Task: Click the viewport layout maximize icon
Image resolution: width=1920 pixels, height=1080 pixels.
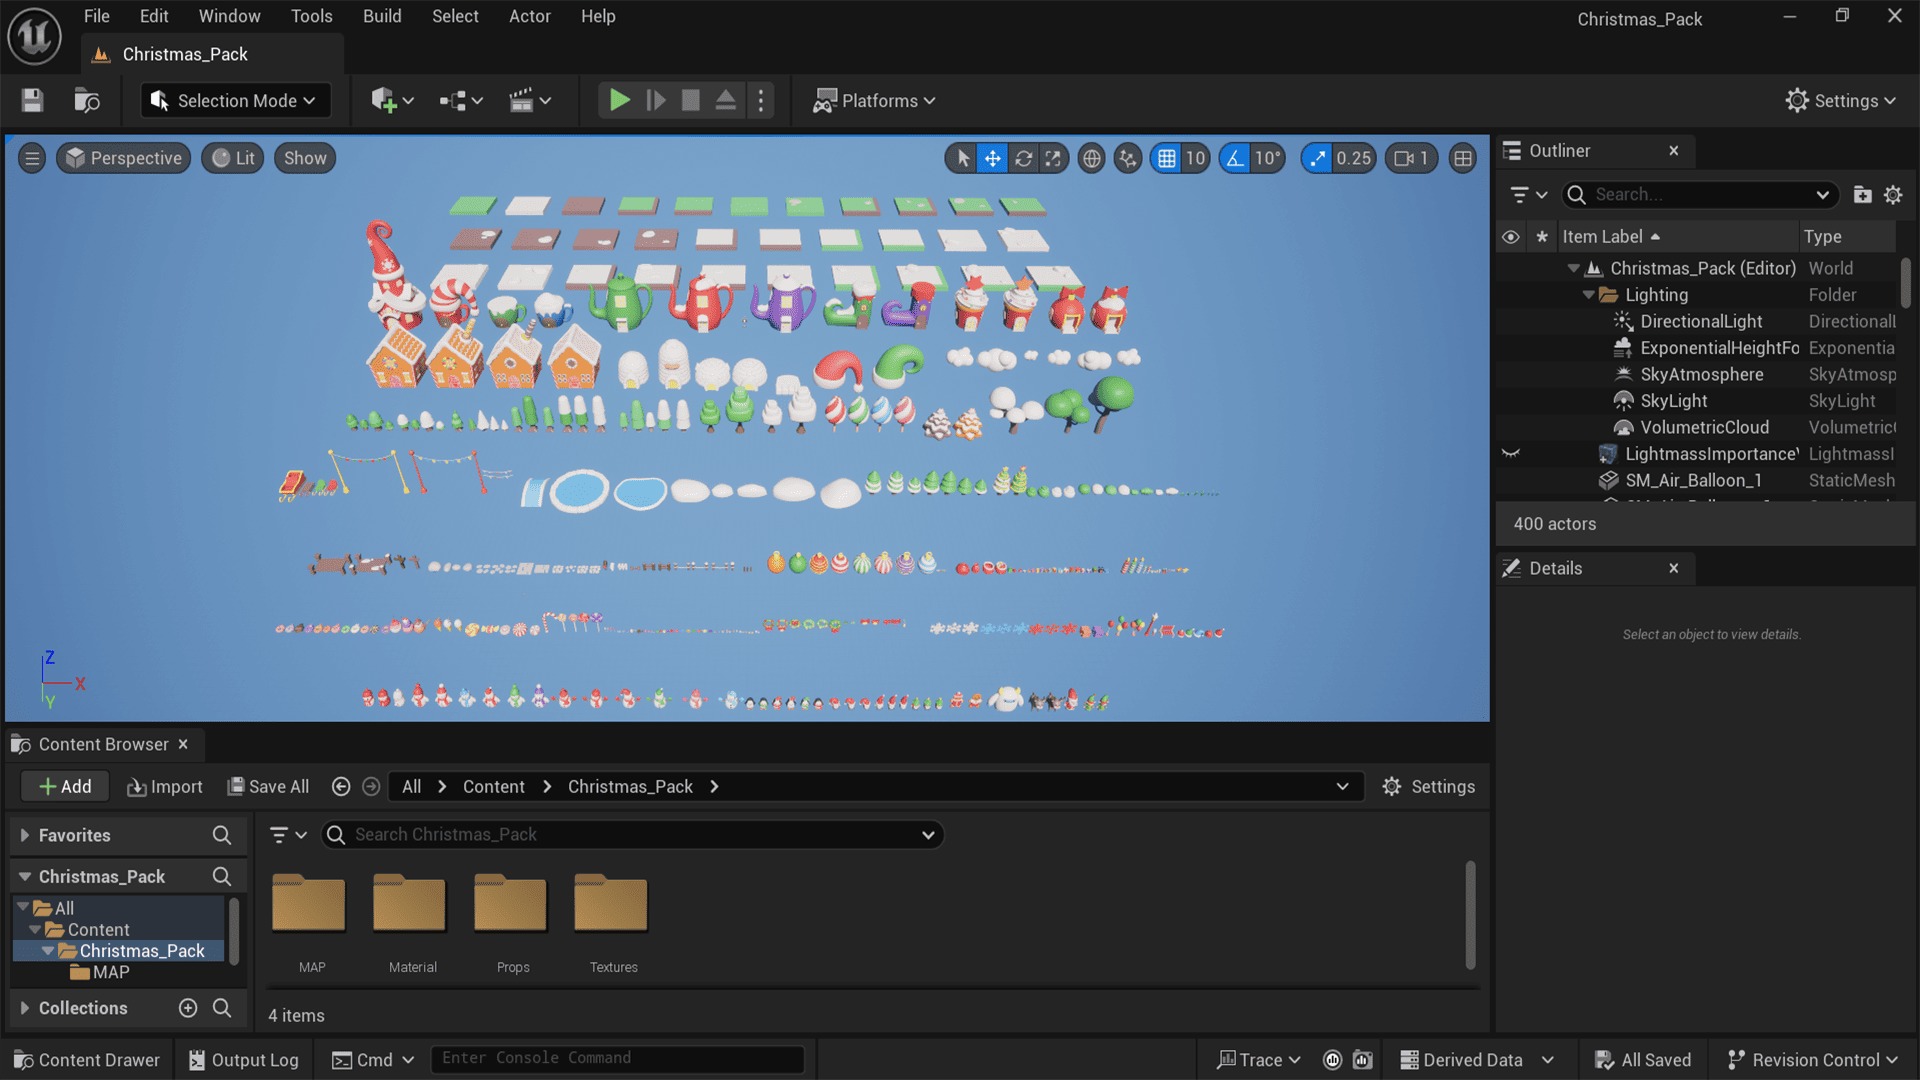Action: pos(1463,158)
